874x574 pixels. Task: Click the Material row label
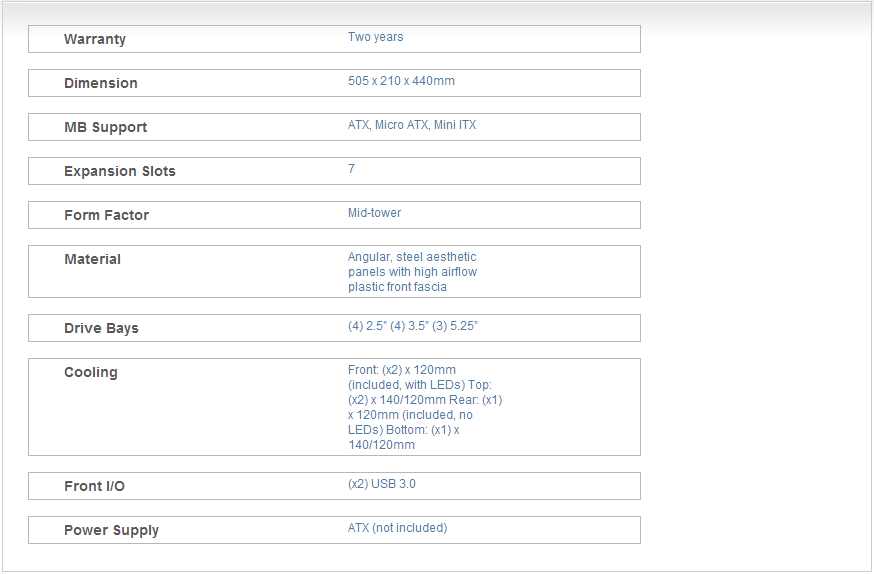click(x=92, y=259)
